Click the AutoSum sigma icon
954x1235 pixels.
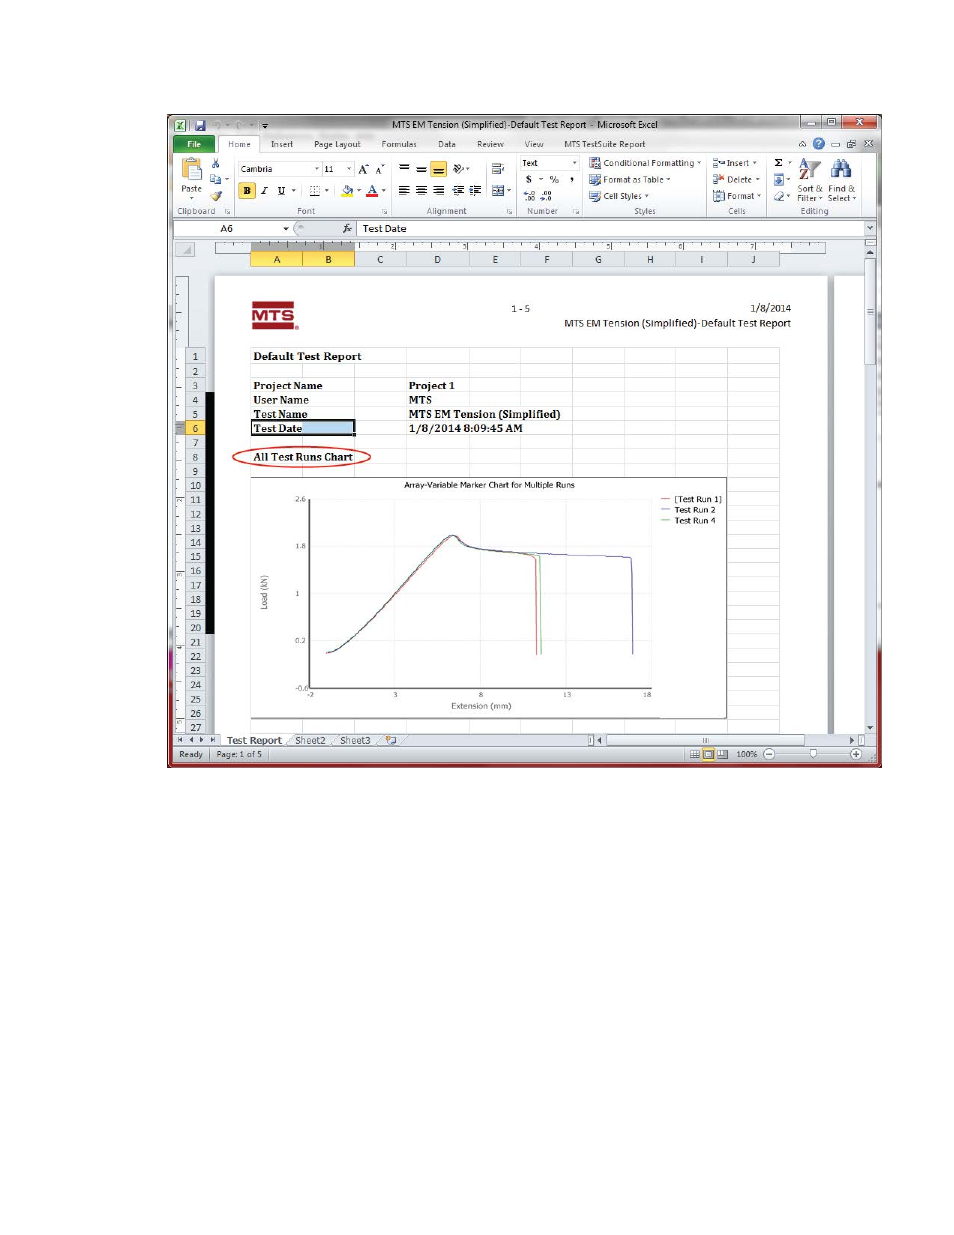pos(779,163)
